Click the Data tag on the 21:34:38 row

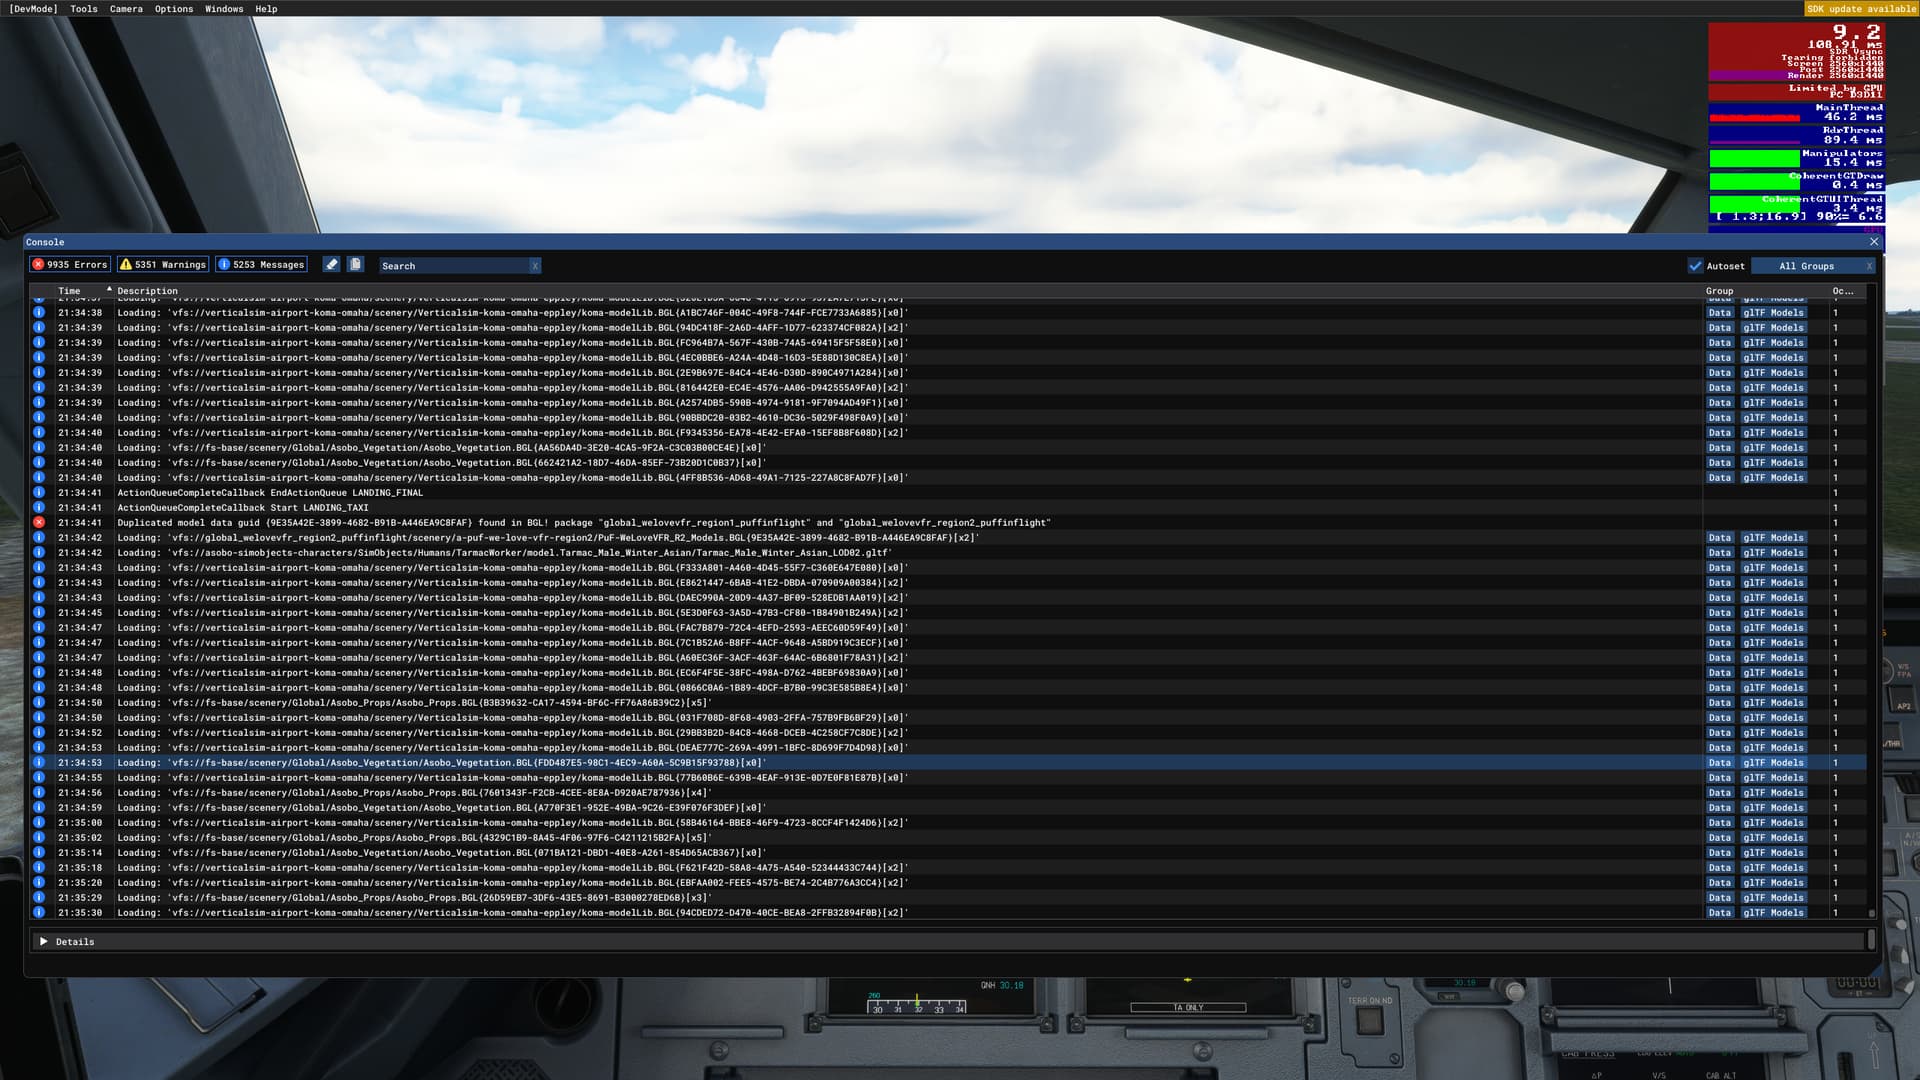coord(1719,313)
